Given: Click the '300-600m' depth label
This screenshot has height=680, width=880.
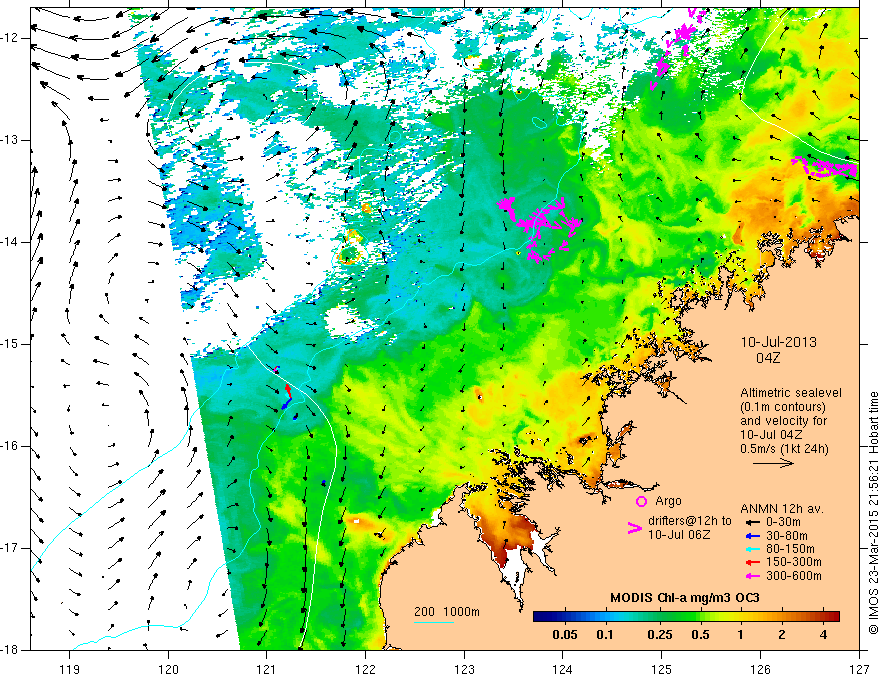Looking at the screenshot, I should click(794, 576).
